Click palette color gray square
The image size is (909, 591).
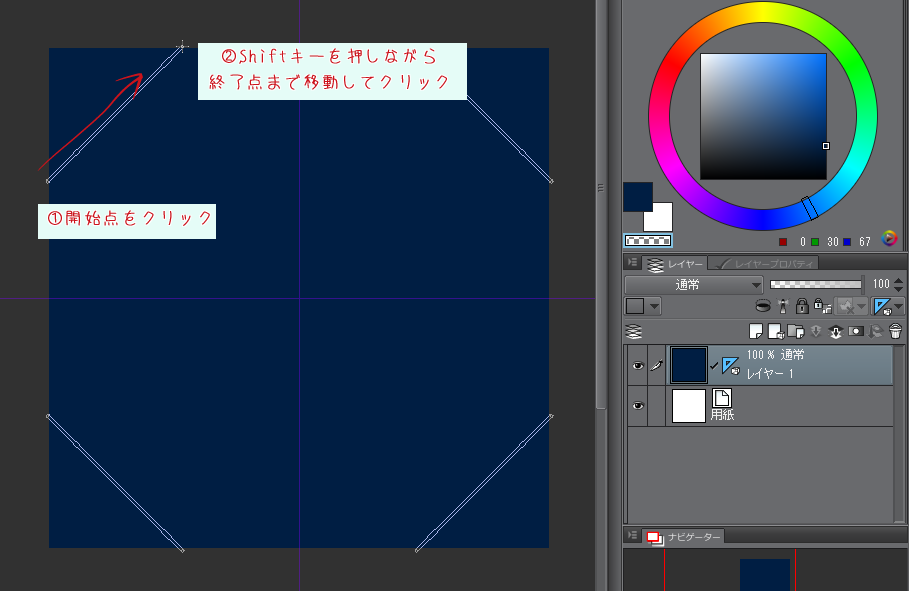[635, 306]
